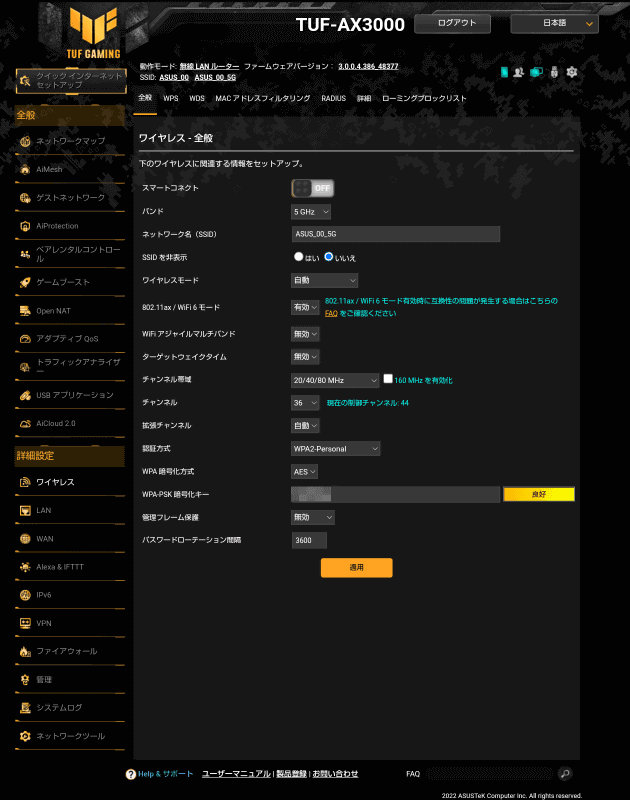Open the ワイヤレスモード dropdown
Screen dimensions: 630x800
324,280
